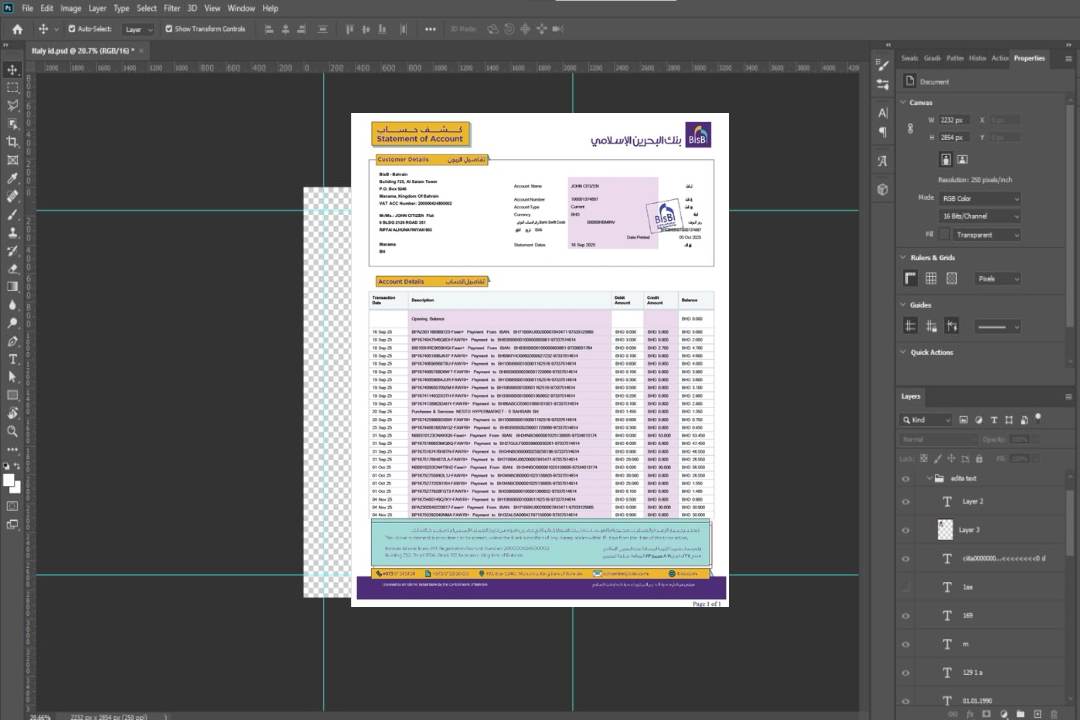
Task: Set canvas to portrait orientation
Action: [946, 159]
